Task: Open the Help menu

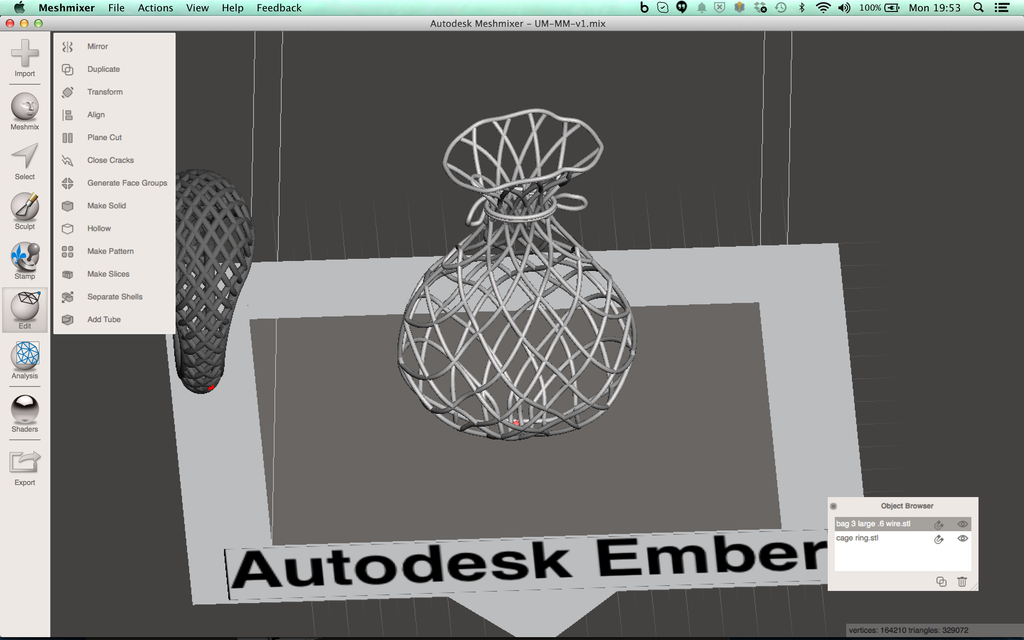Action: (x=232, y=8)
